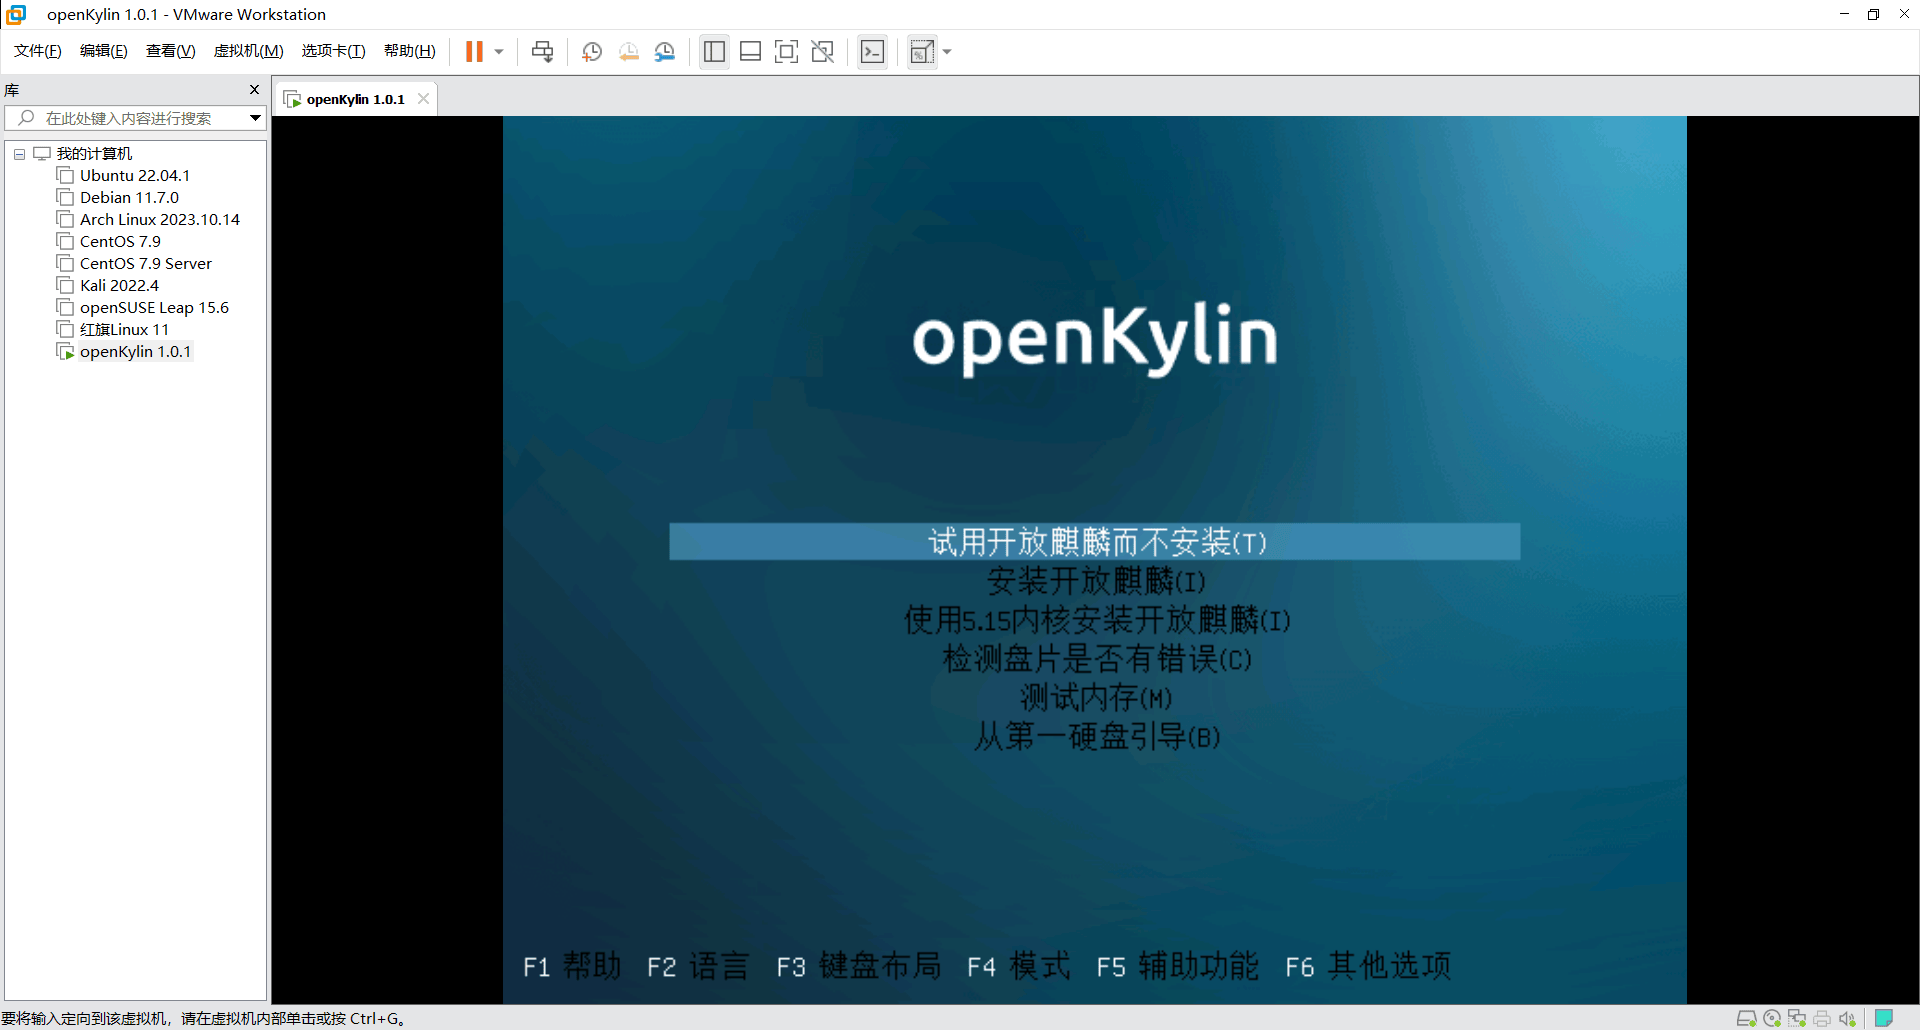The height and width of the screenshot is (1030, 1920).
Task: Toggle Unity mode icon in toolbar
Action: [x=822, y=52]
